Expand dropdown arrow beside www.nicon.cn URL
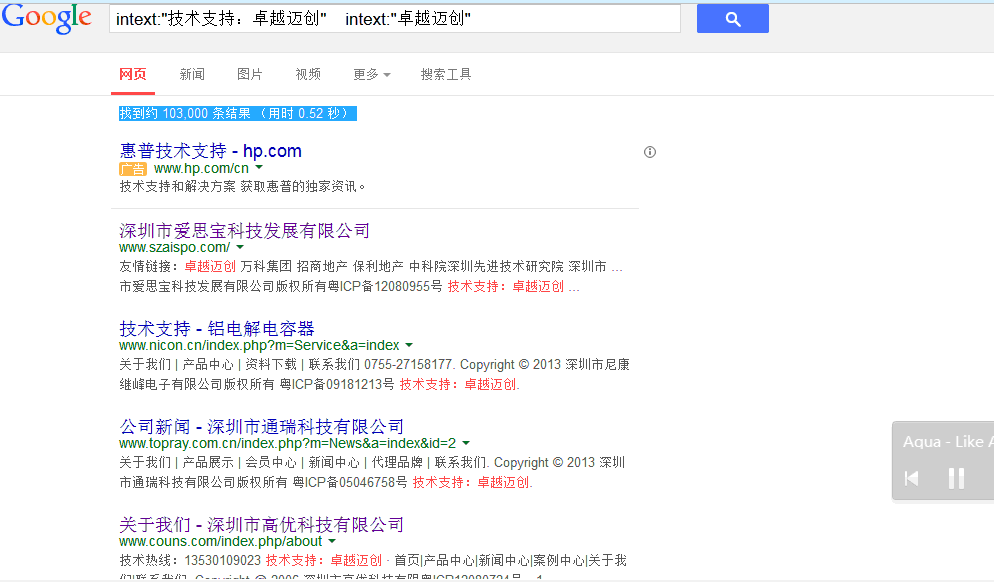994x582 pixels. pos(409,346)
